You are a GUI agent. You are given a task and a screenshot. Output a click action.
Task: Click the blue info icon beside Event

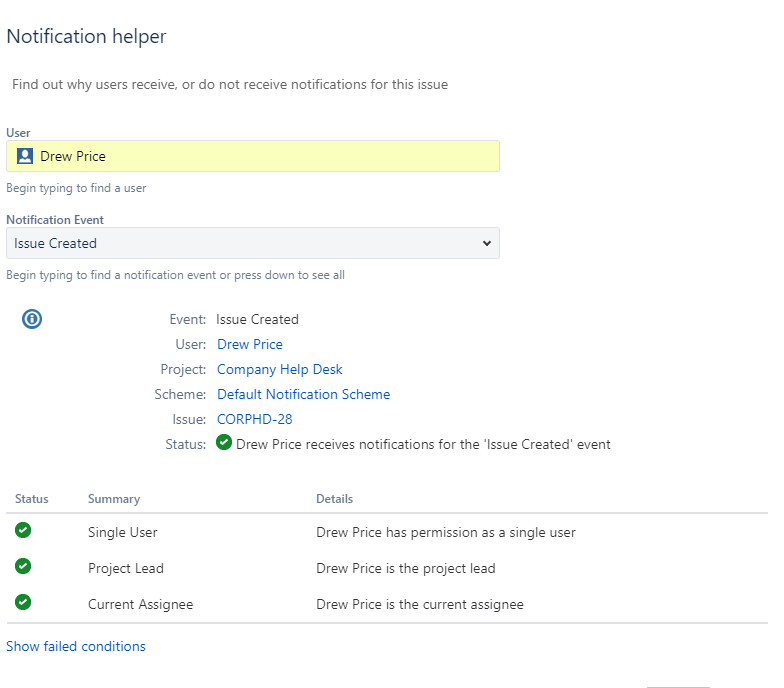(32, 319)
